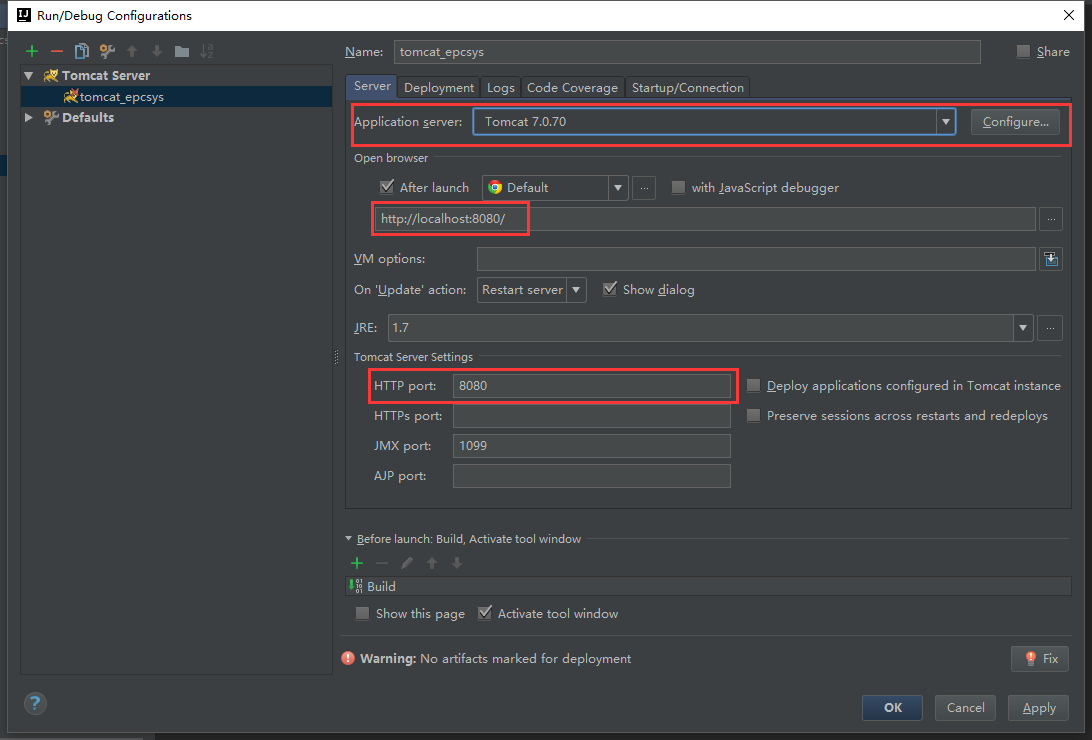Click the Configure... button
Screen dimensions: 1092x740
tap(1015, 122)
